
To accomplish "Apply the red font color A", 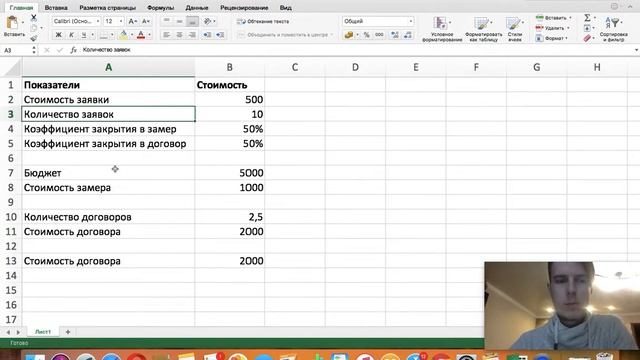I will [141, 35].
